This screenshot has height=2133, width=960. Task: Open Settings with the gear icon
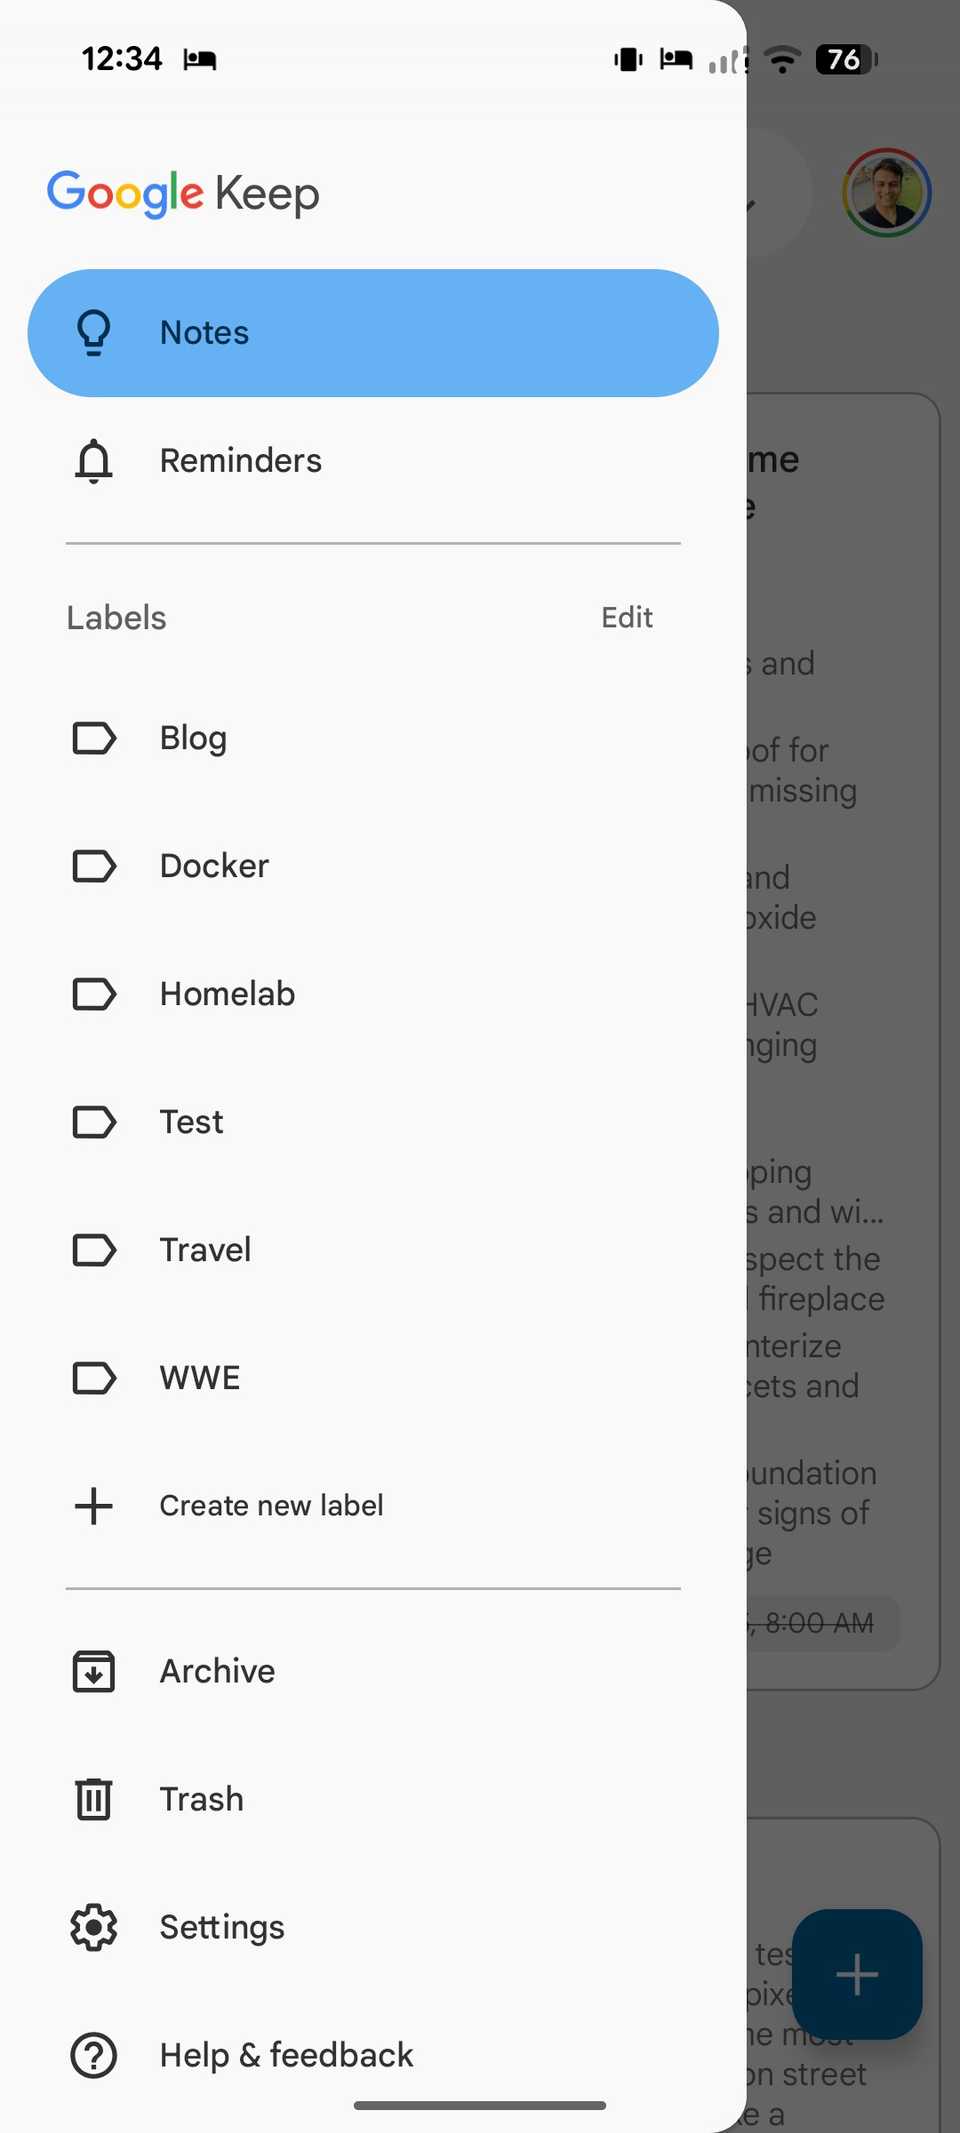pos(93,1927)
